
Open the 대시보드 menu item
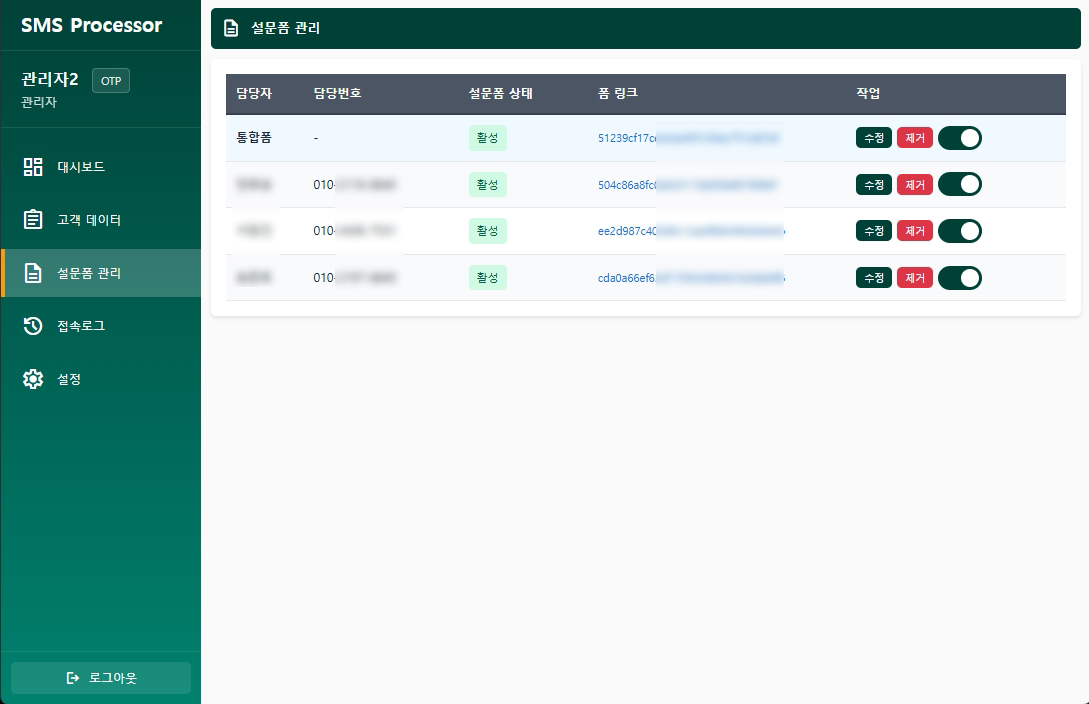click(x=80, y=167)
